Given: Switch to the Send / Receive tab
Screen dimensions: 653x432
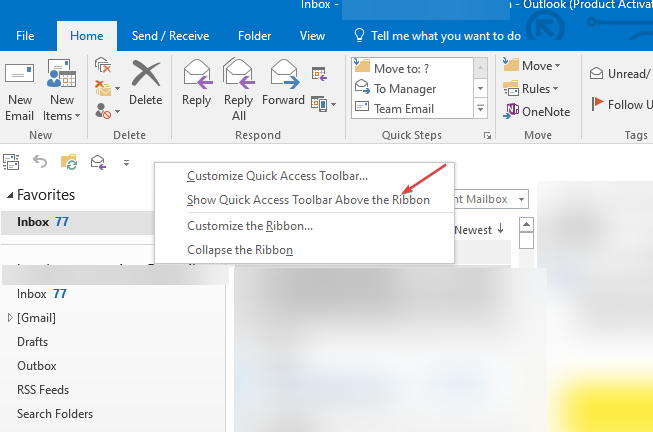Looking at the screenshot, I should pyautogui.click(x=170, y=36).
